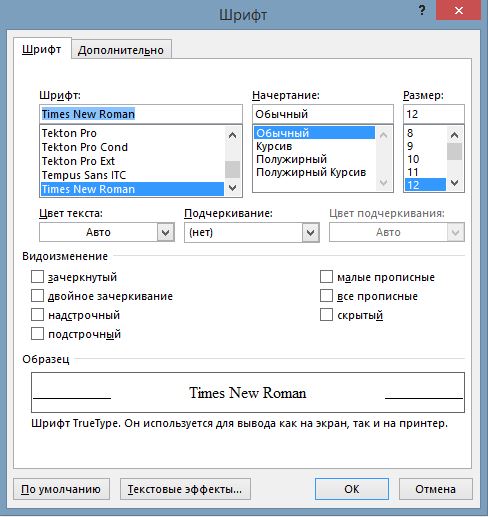Screen dimensions: 488x517
Task: Click the size list scrollbar thumb
Action: click(x=454, y=152)
